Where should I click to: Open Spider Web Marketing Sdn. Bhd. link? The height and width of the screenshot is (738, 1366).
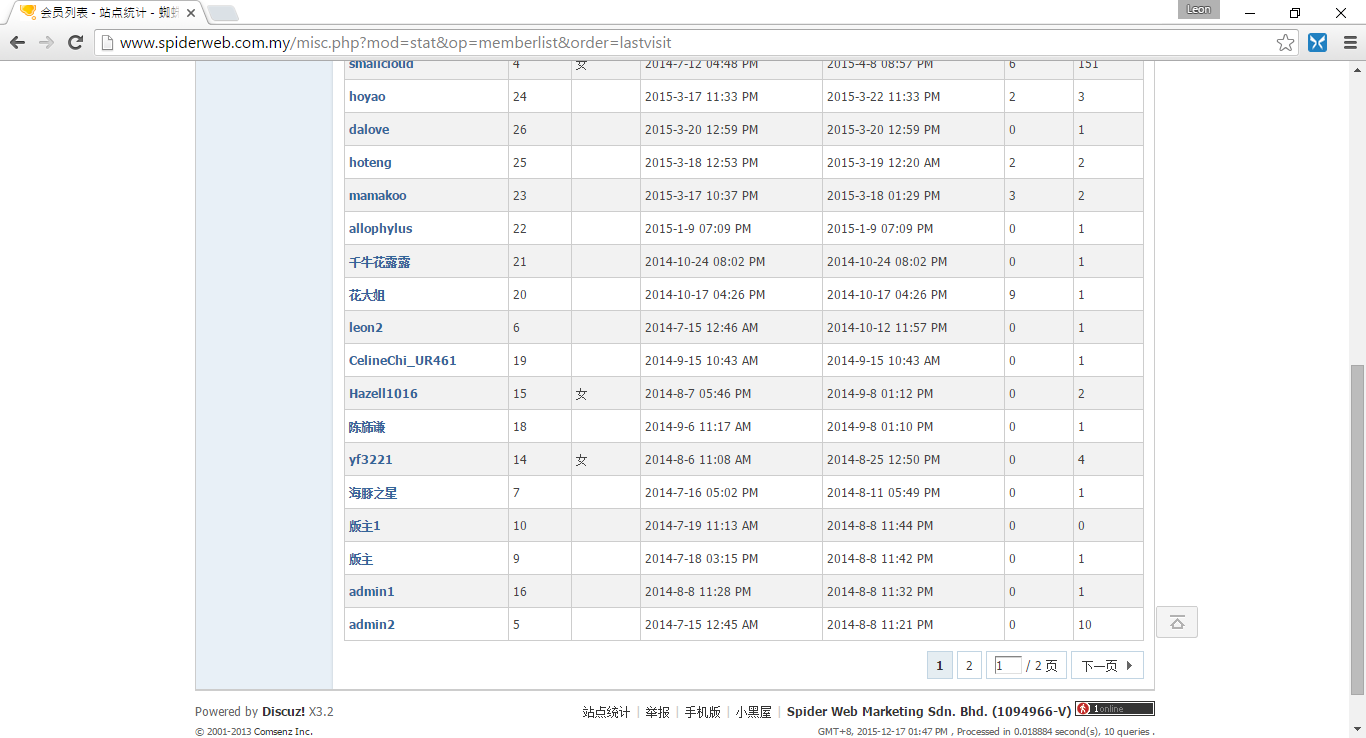929,712
